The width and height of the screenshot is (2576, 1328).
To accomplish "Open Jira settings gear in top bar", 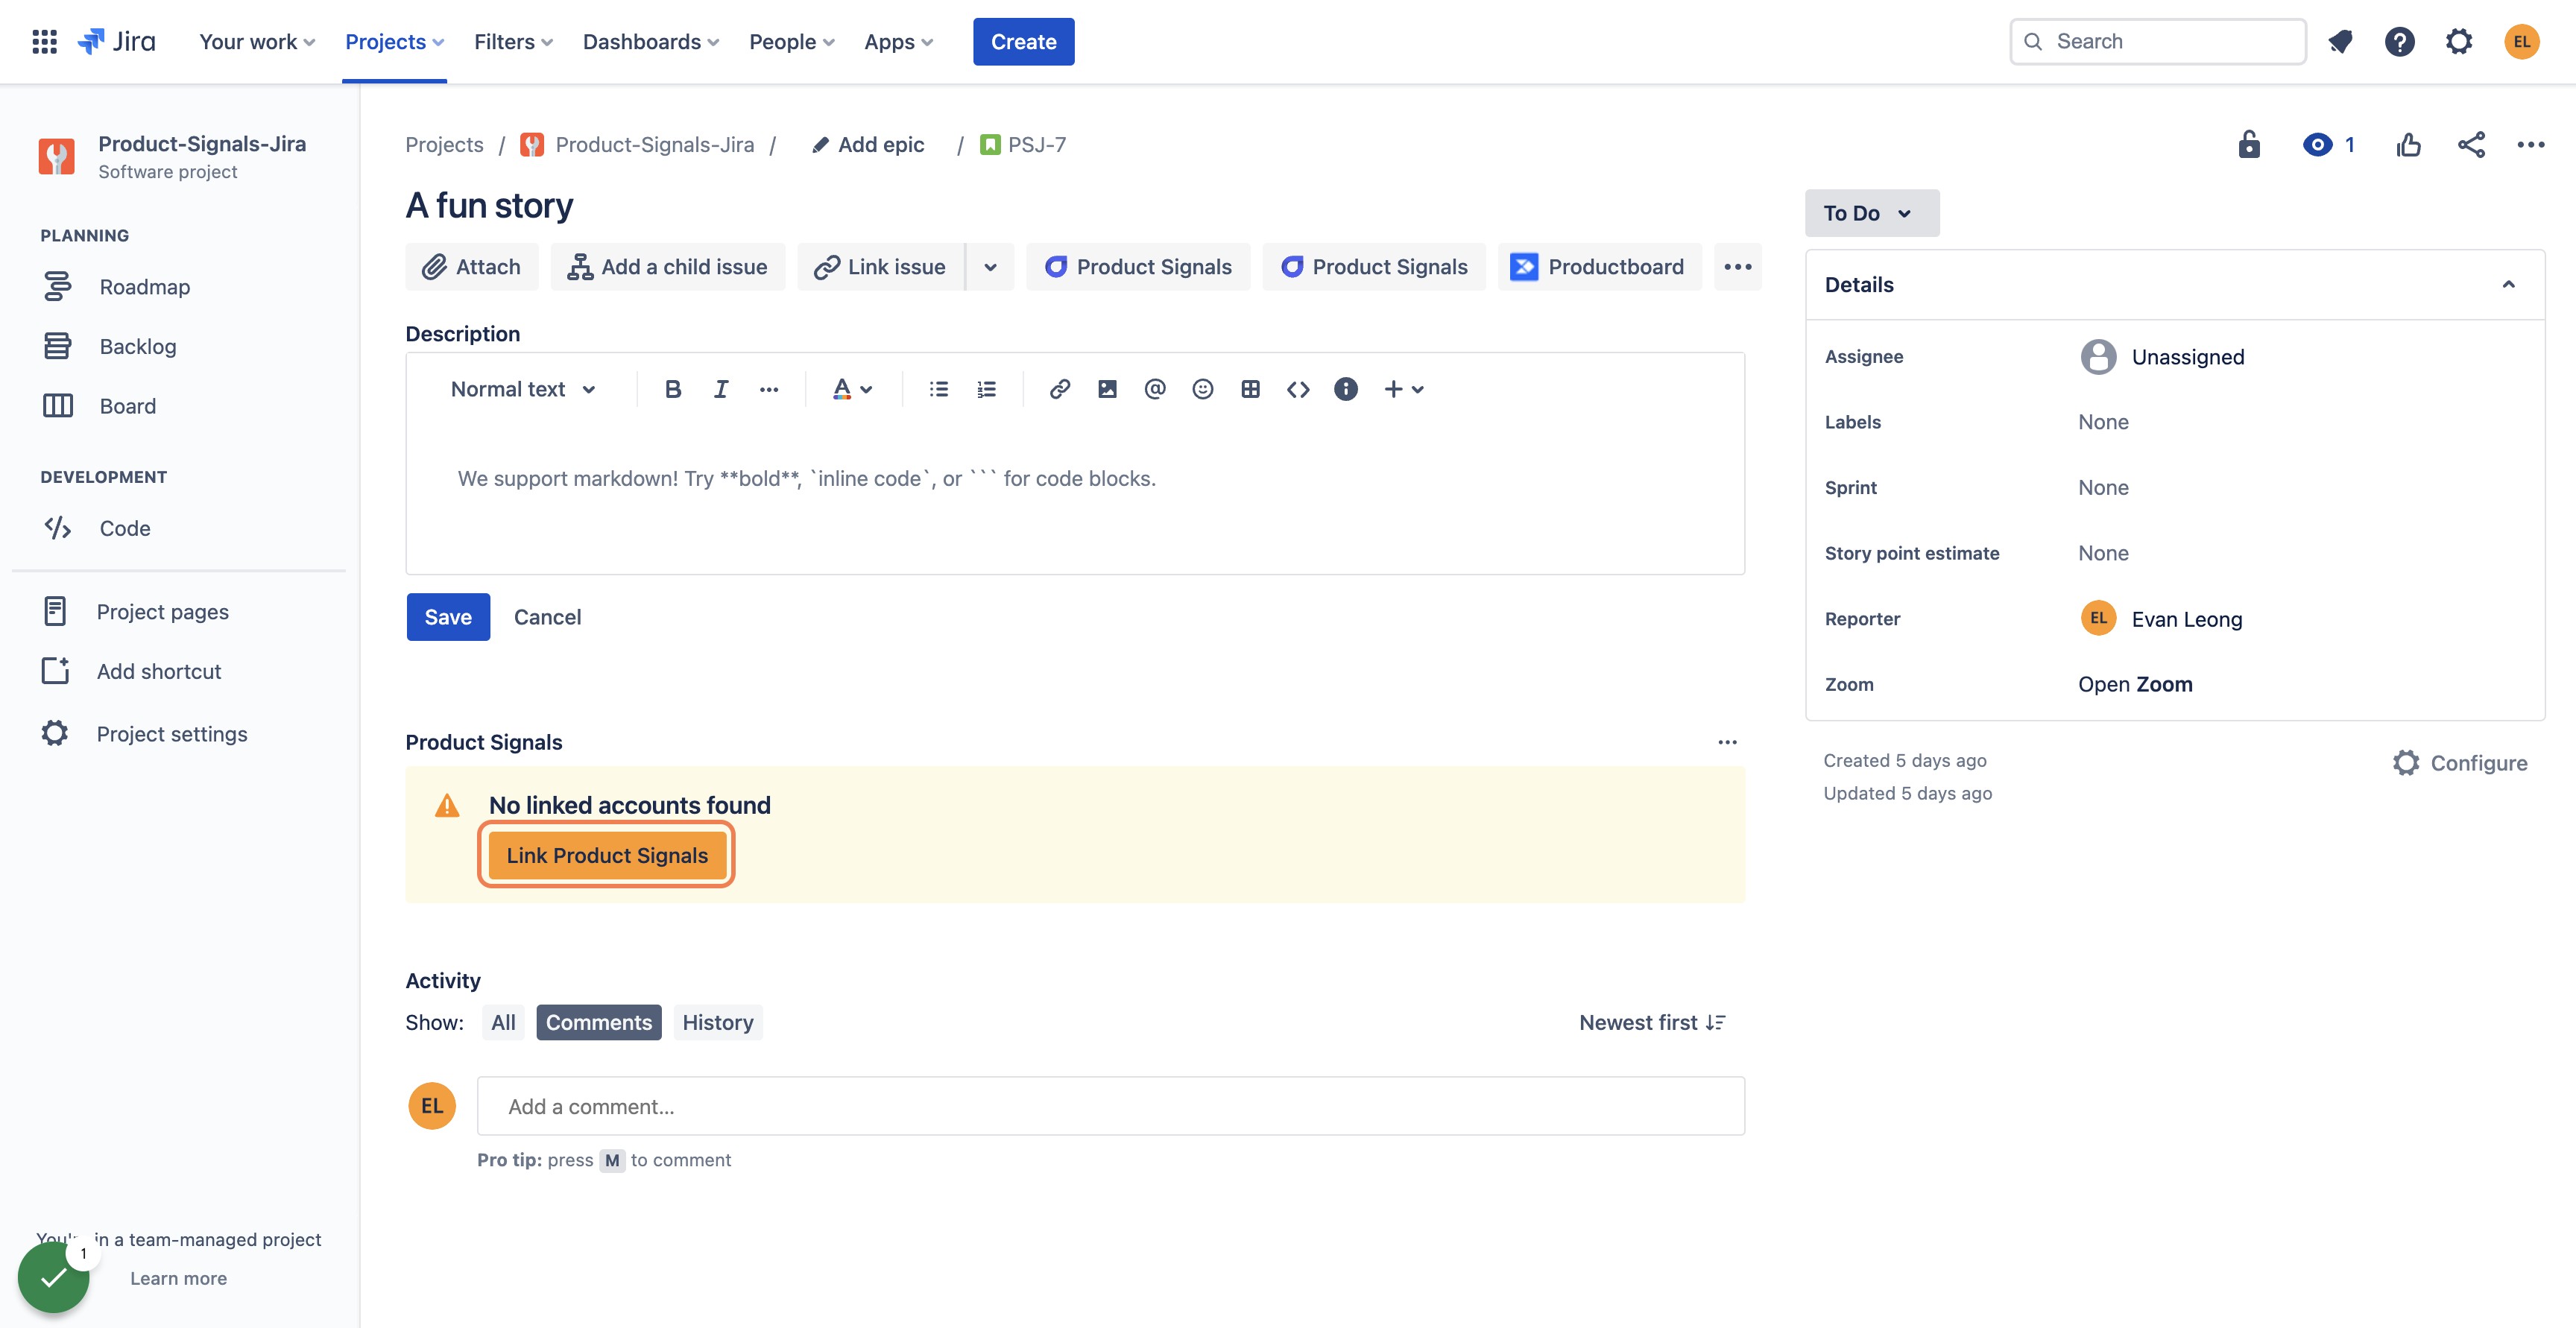I will point(2459,41).
